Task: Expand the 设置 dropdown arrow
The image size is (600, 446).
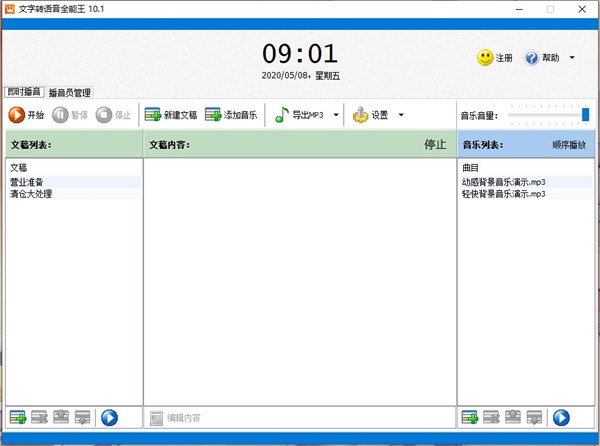Action: pyautogui.click(x=401, y=115)
